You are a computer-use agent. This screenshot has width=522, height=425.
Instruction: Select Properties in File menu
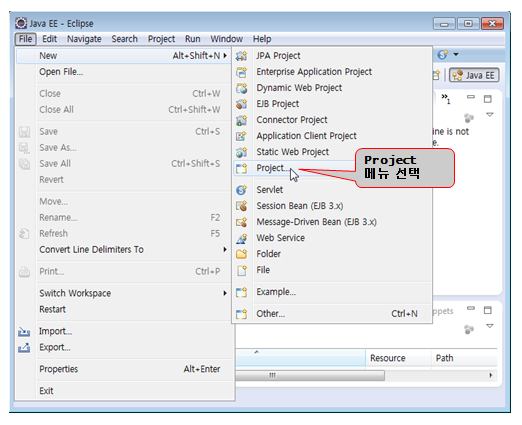(x=124, y=369)
